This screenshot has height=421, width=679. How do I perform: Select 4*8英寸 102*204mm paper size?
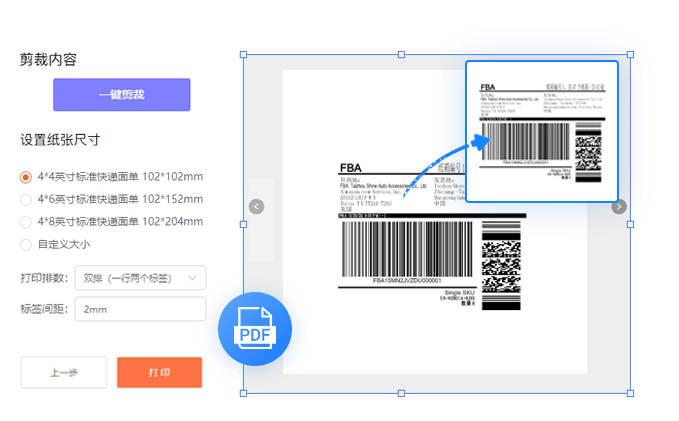click(26, 222)
